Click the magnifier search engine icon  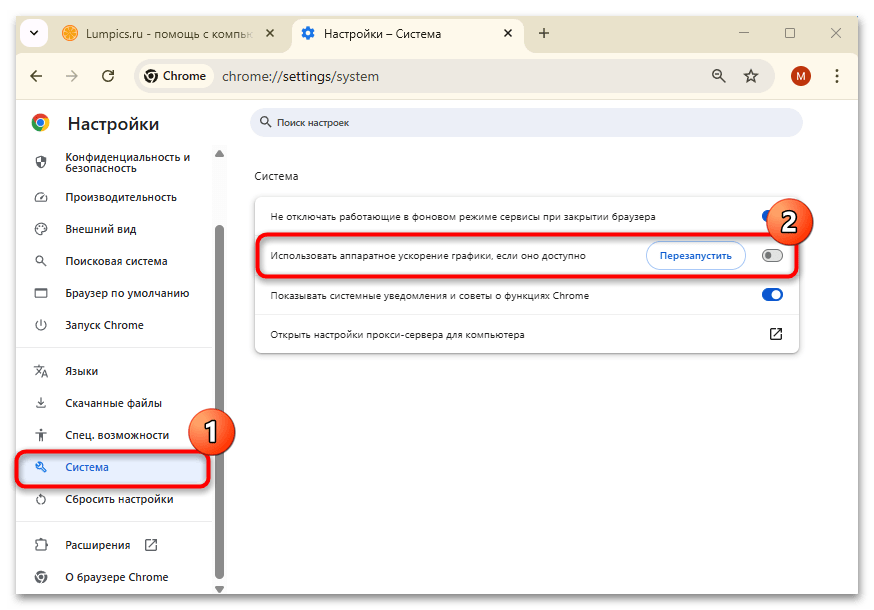41,261
